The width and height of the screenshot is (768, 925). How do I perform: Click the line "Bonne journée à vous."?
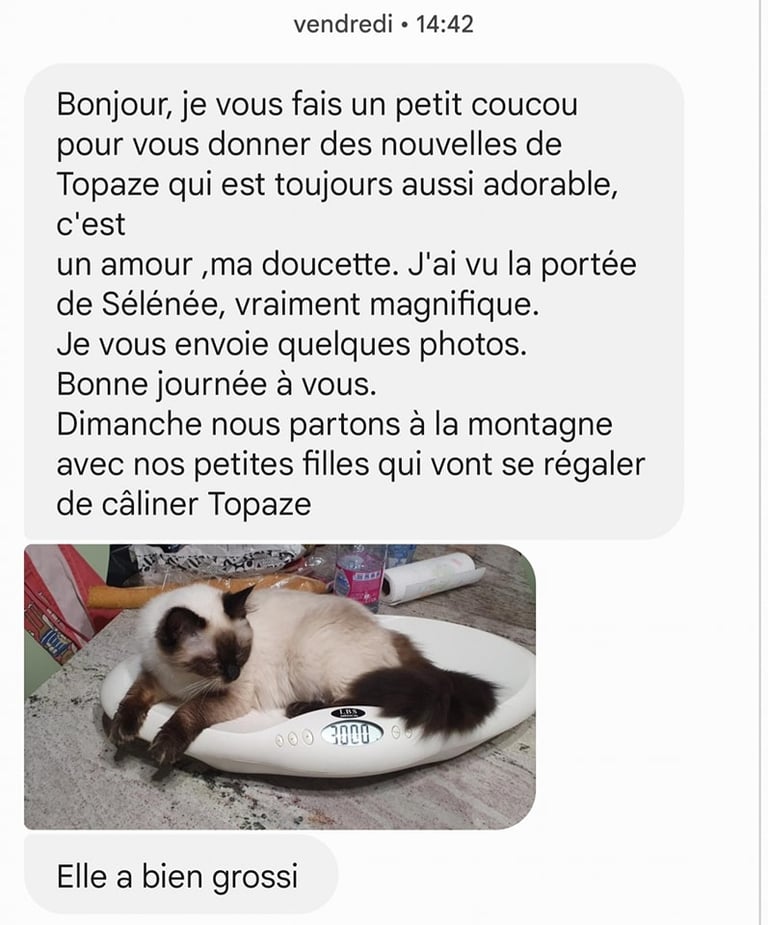tap(216, 385)
